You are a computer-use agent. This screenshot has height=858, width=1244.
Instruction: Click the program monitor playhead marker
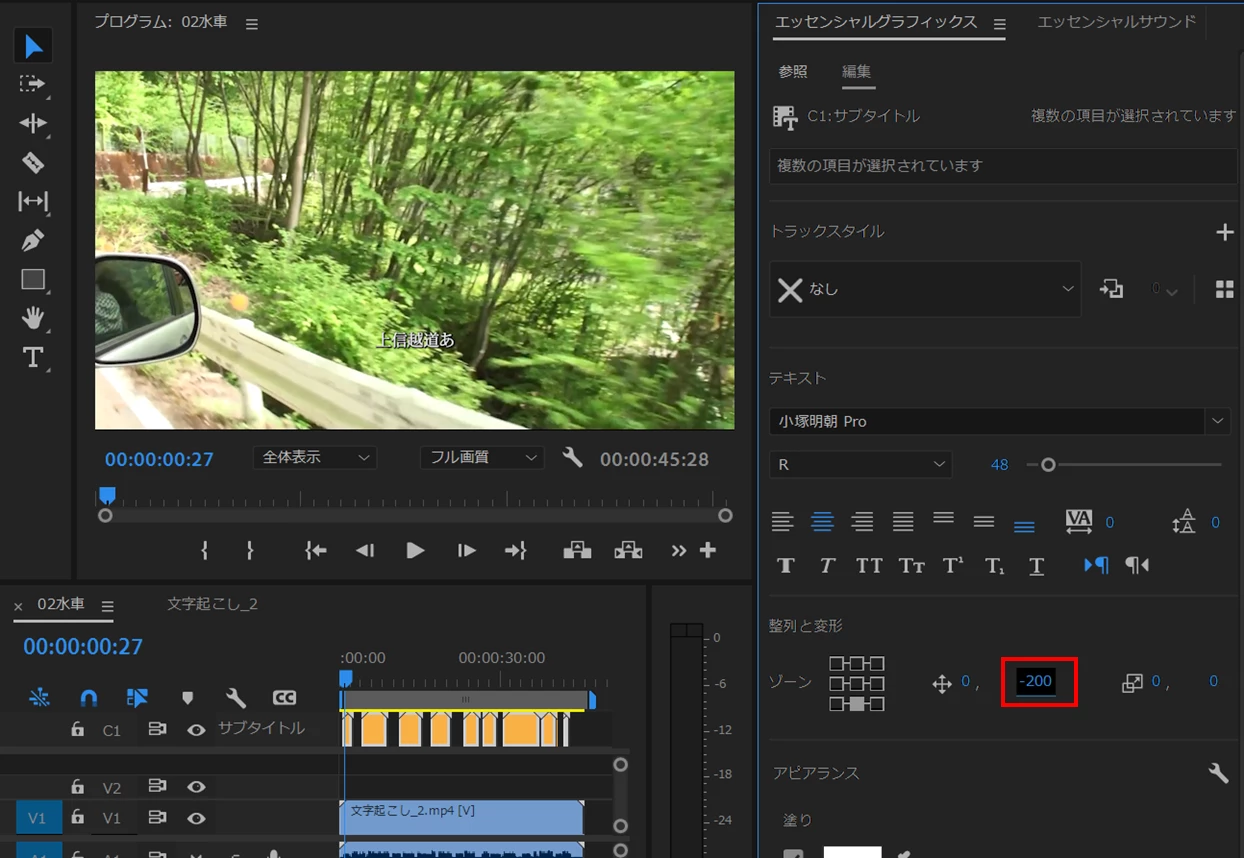coord(107,495)
